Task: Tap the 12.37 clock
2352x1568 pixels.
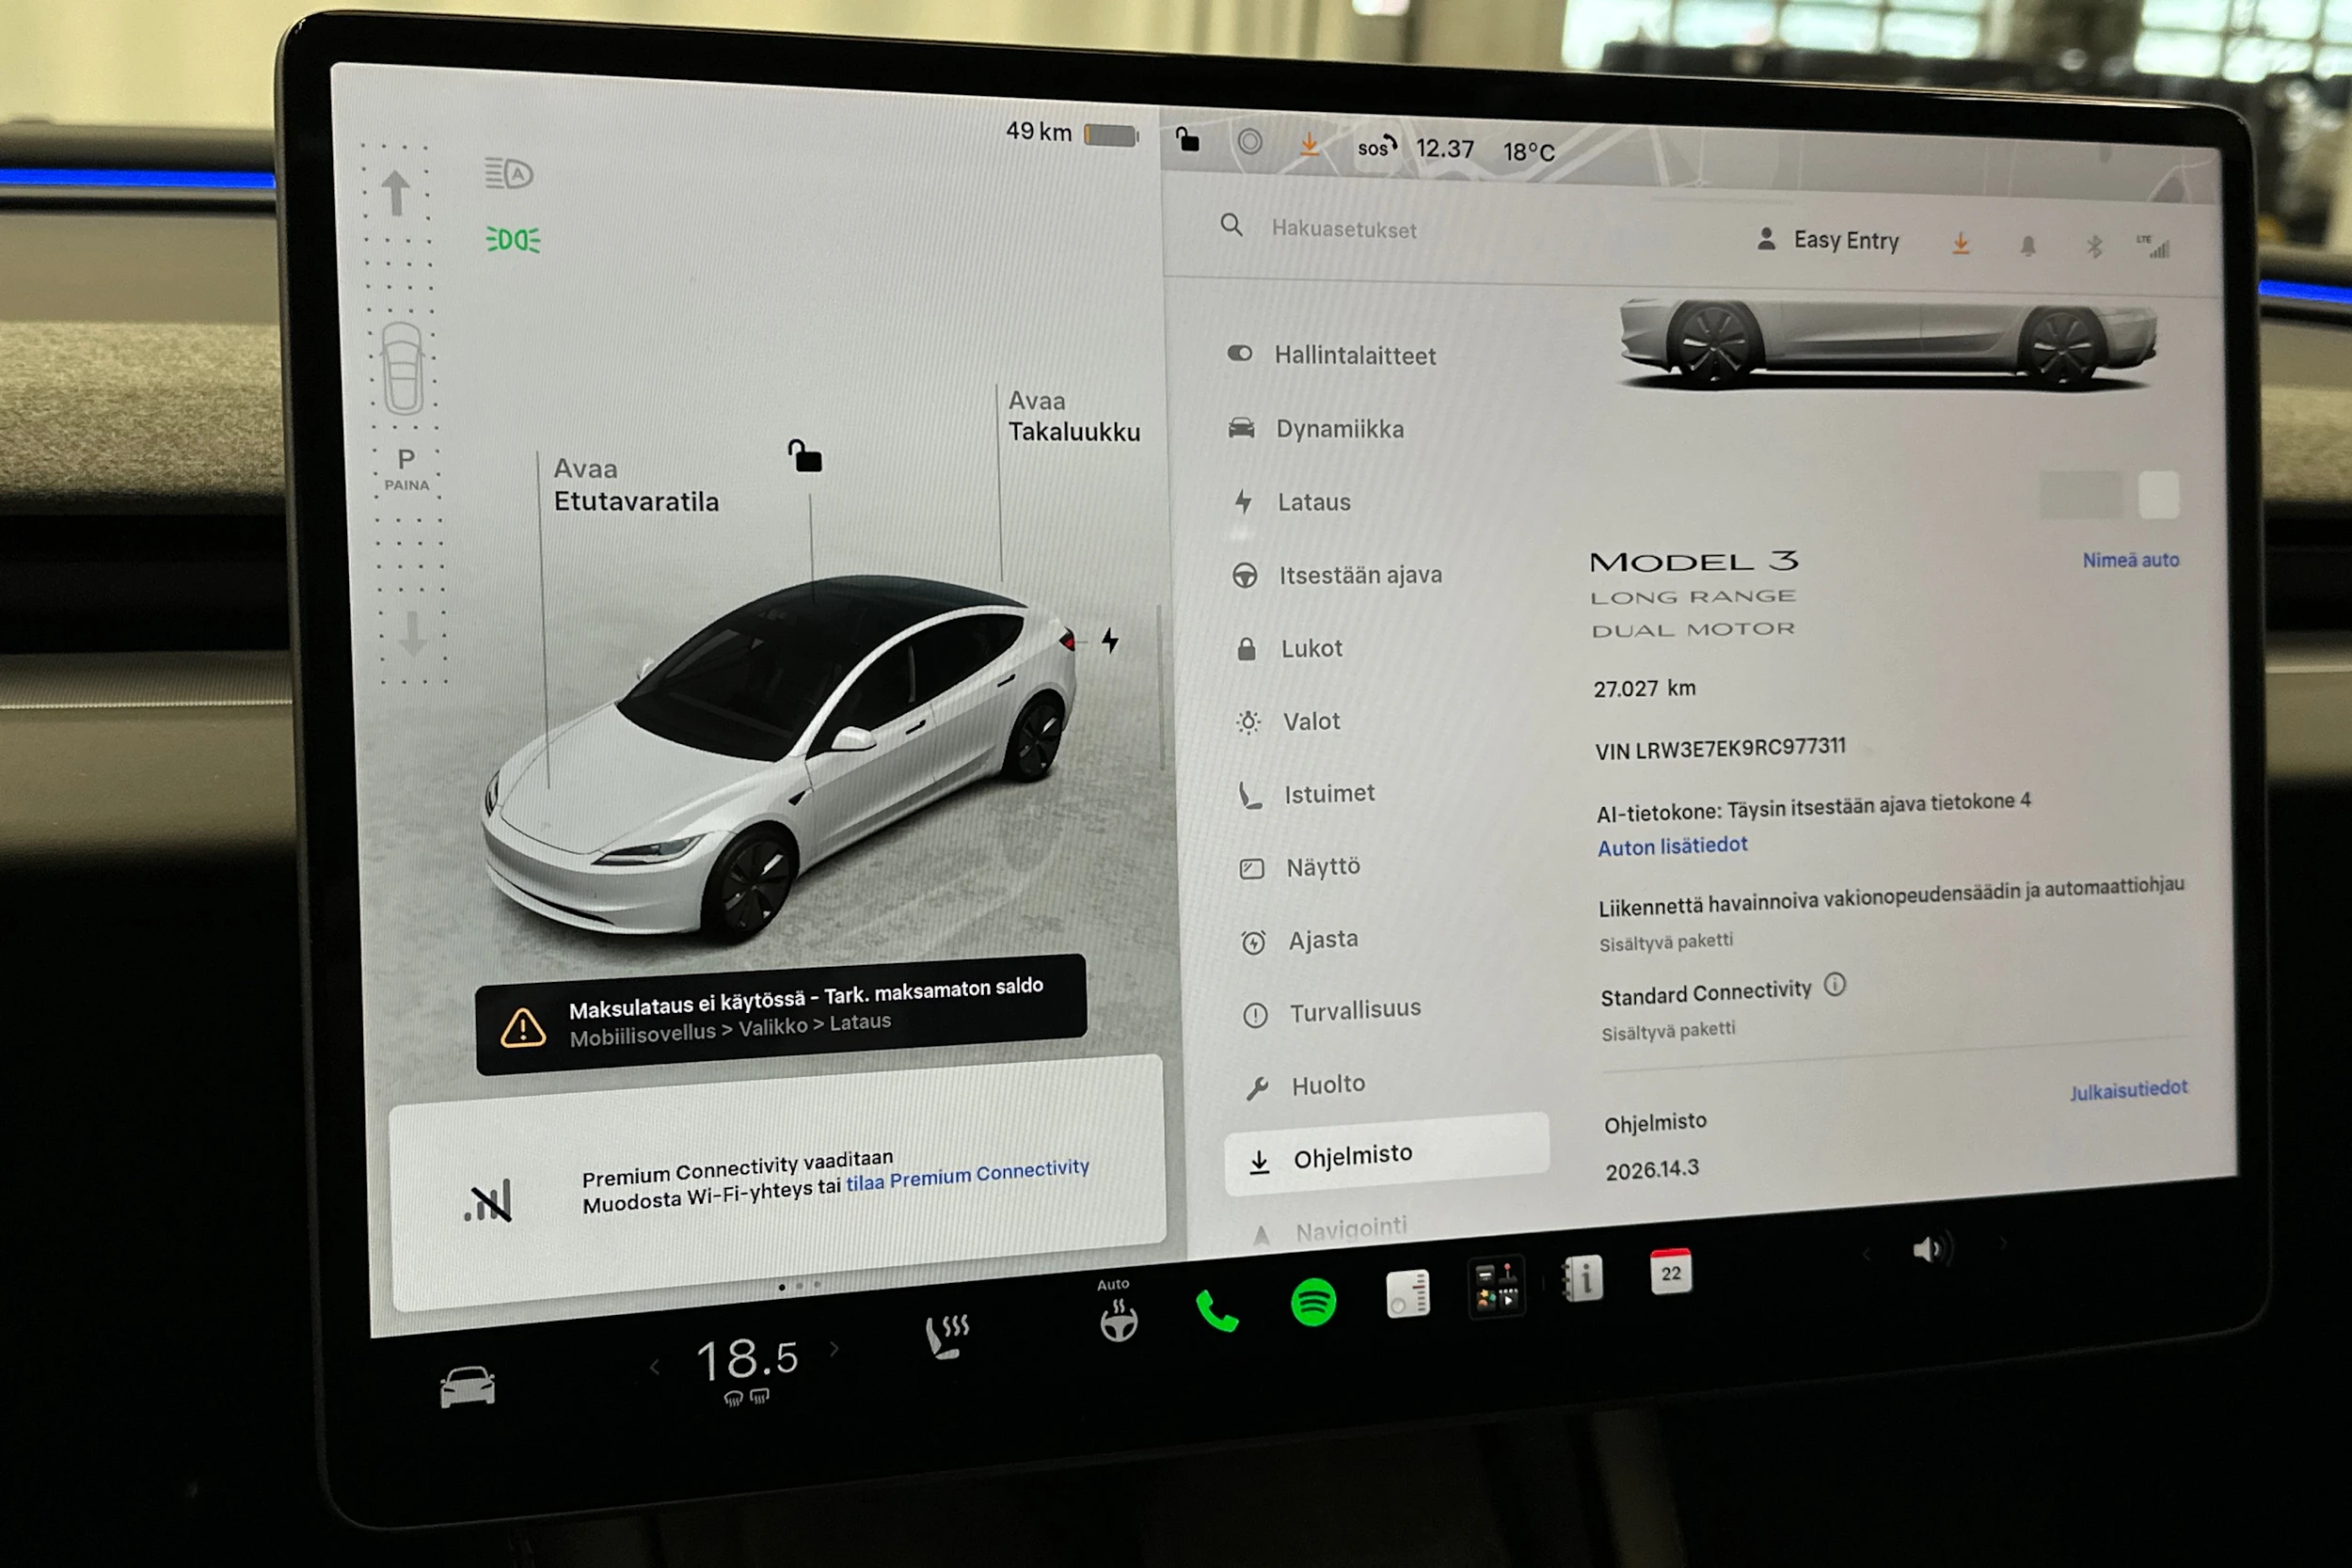Action: pyautogui.click(x=1445, y=149)
